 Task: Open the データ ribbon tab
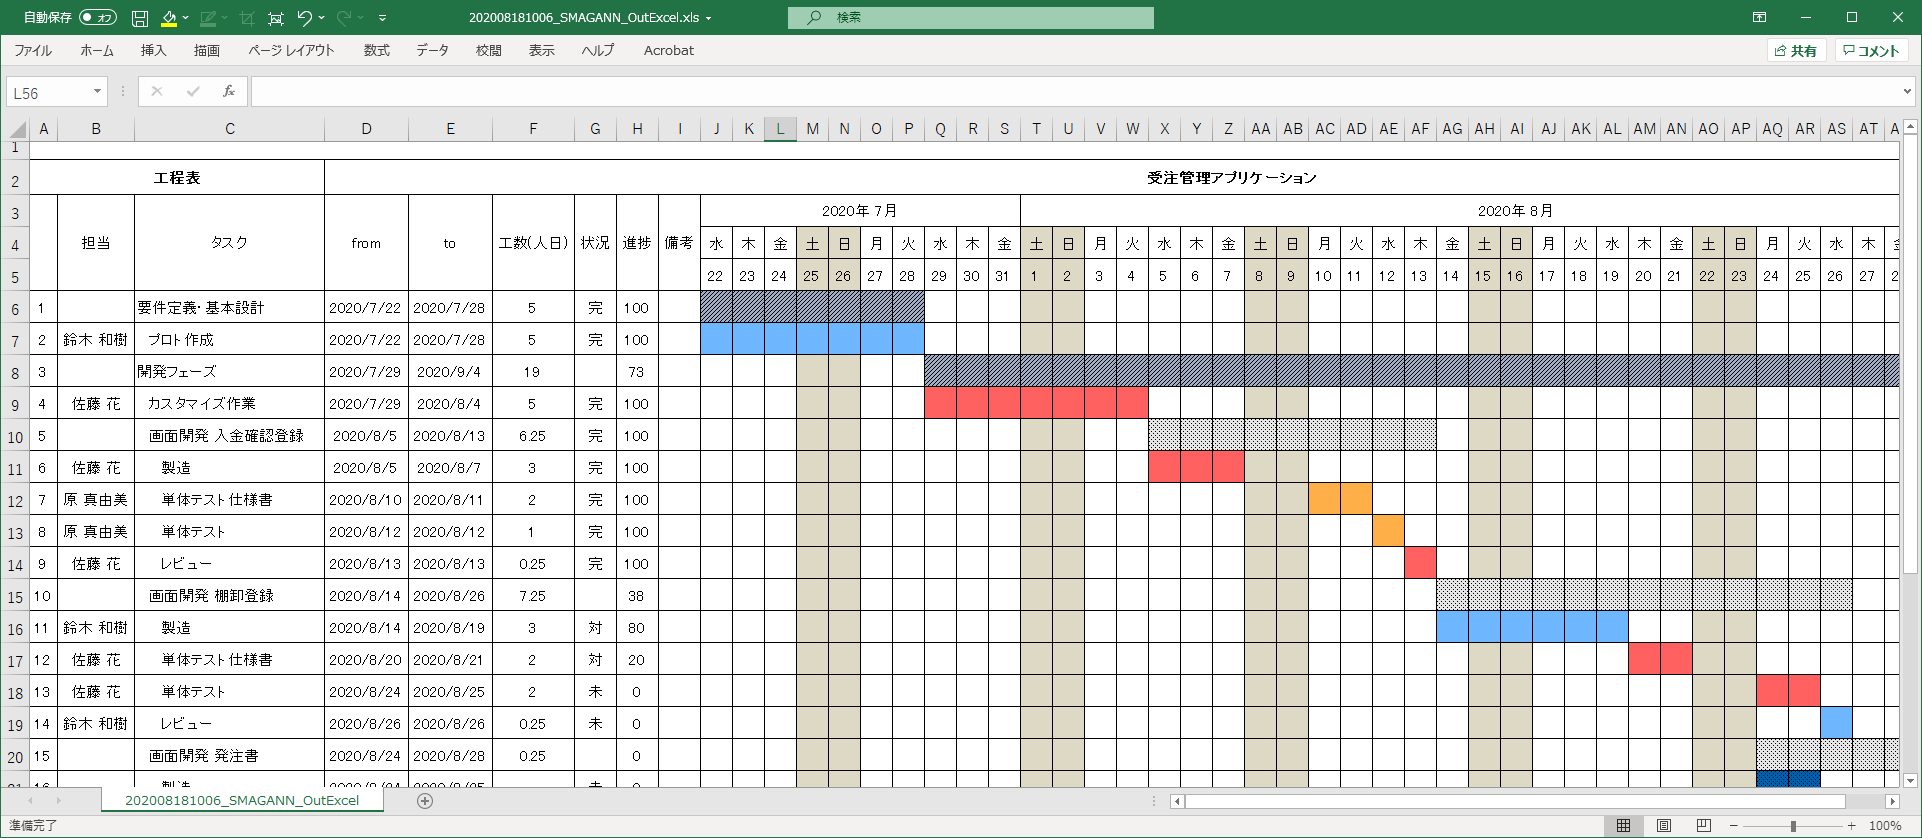(433, 50)
